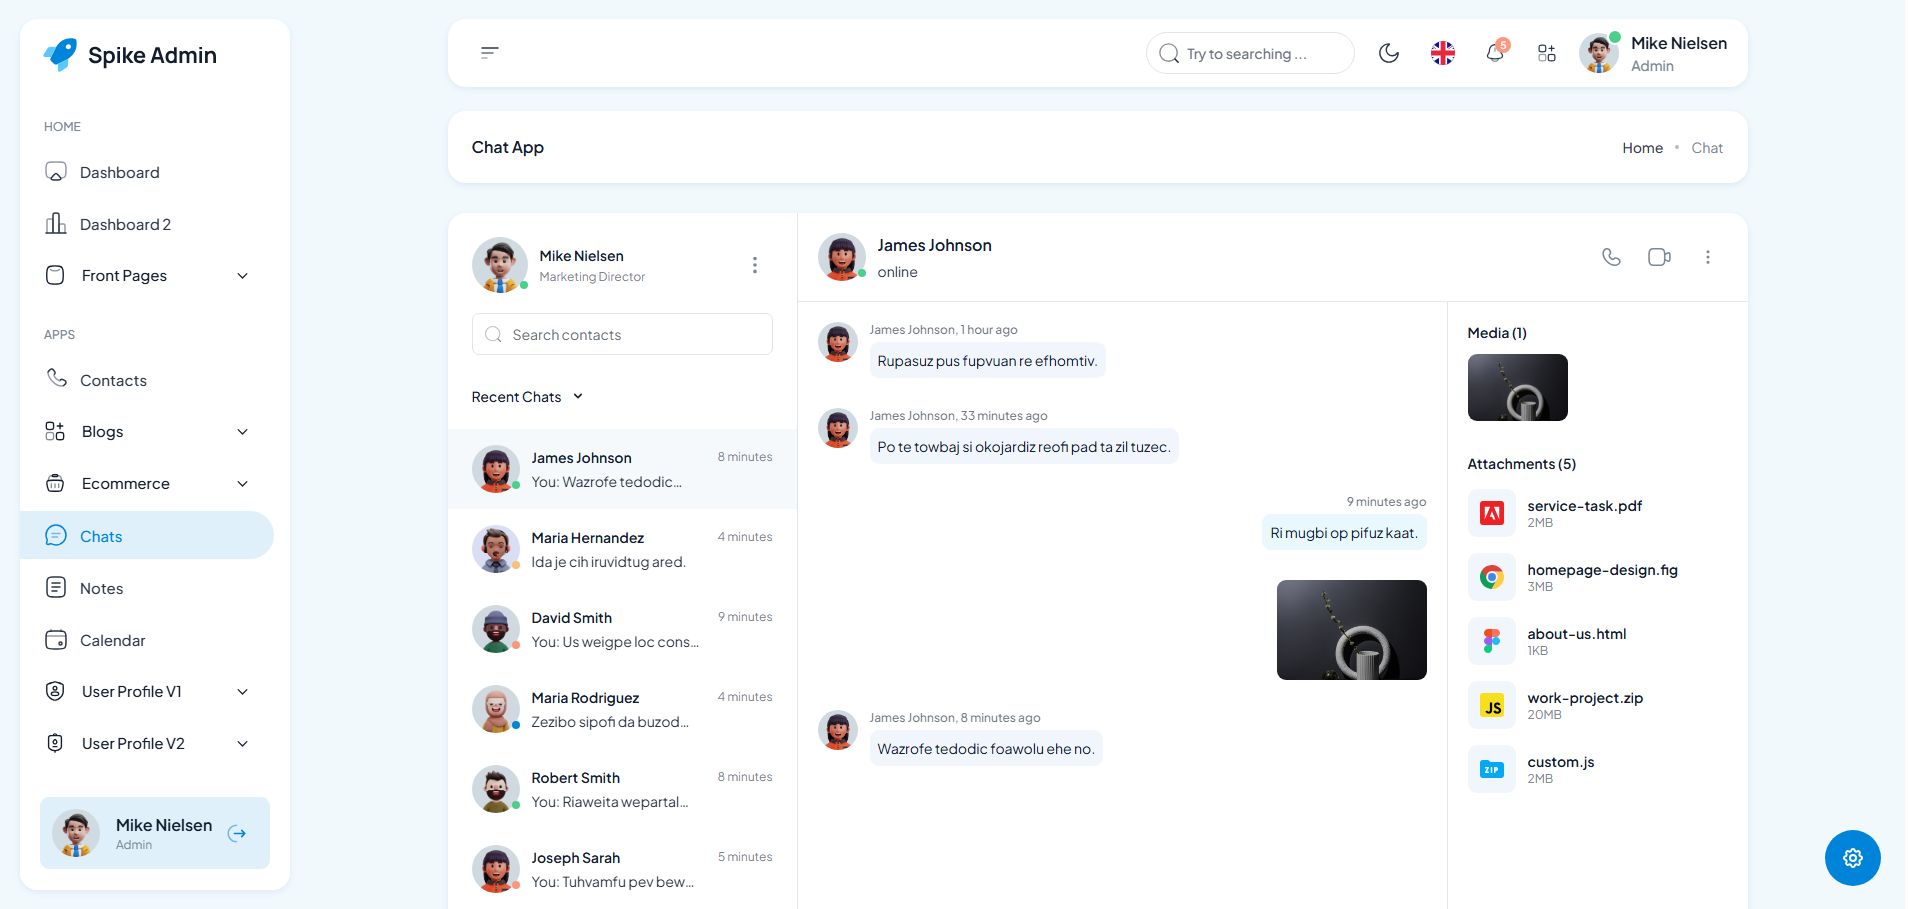Screen dimensions: 1908x909
Task: Open the language selector flag icon
Action: point(1442,53)
